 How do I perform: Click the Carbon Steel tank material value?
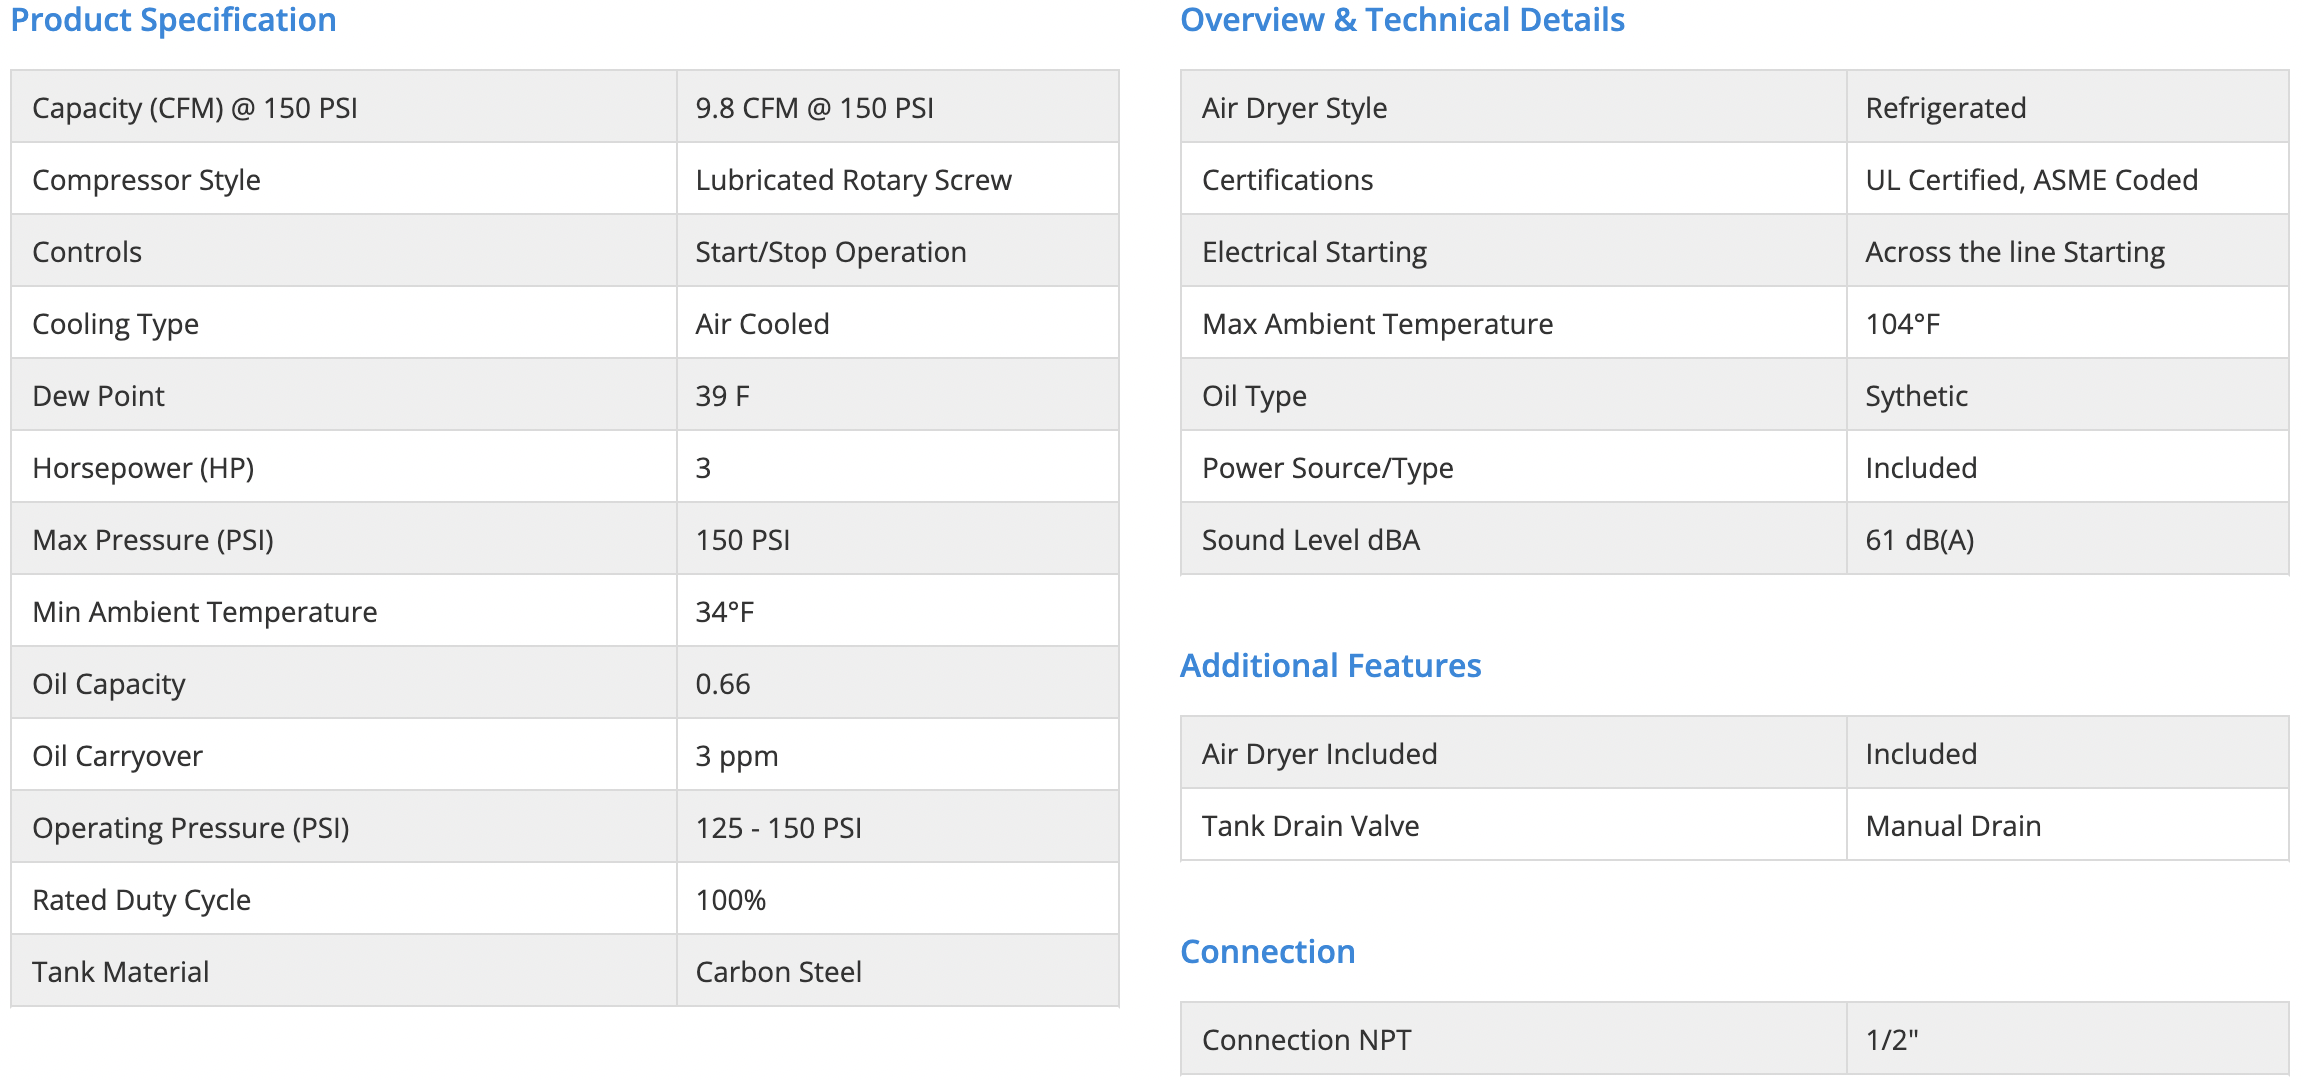point(778,972)
